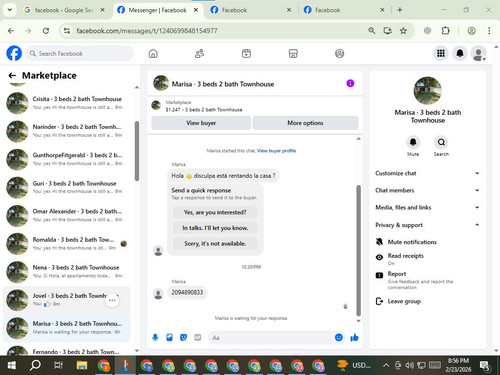Viewport: 500px width, 375px height.
Task: Open the Home feed icon
Action: point(153,54)
